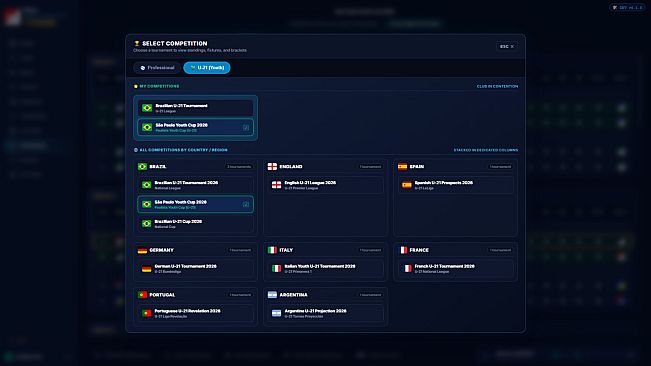Open Brazilian U-21 Cup 2026 National Cup
The width and height of the screenshot is (651, 366).
195,224
